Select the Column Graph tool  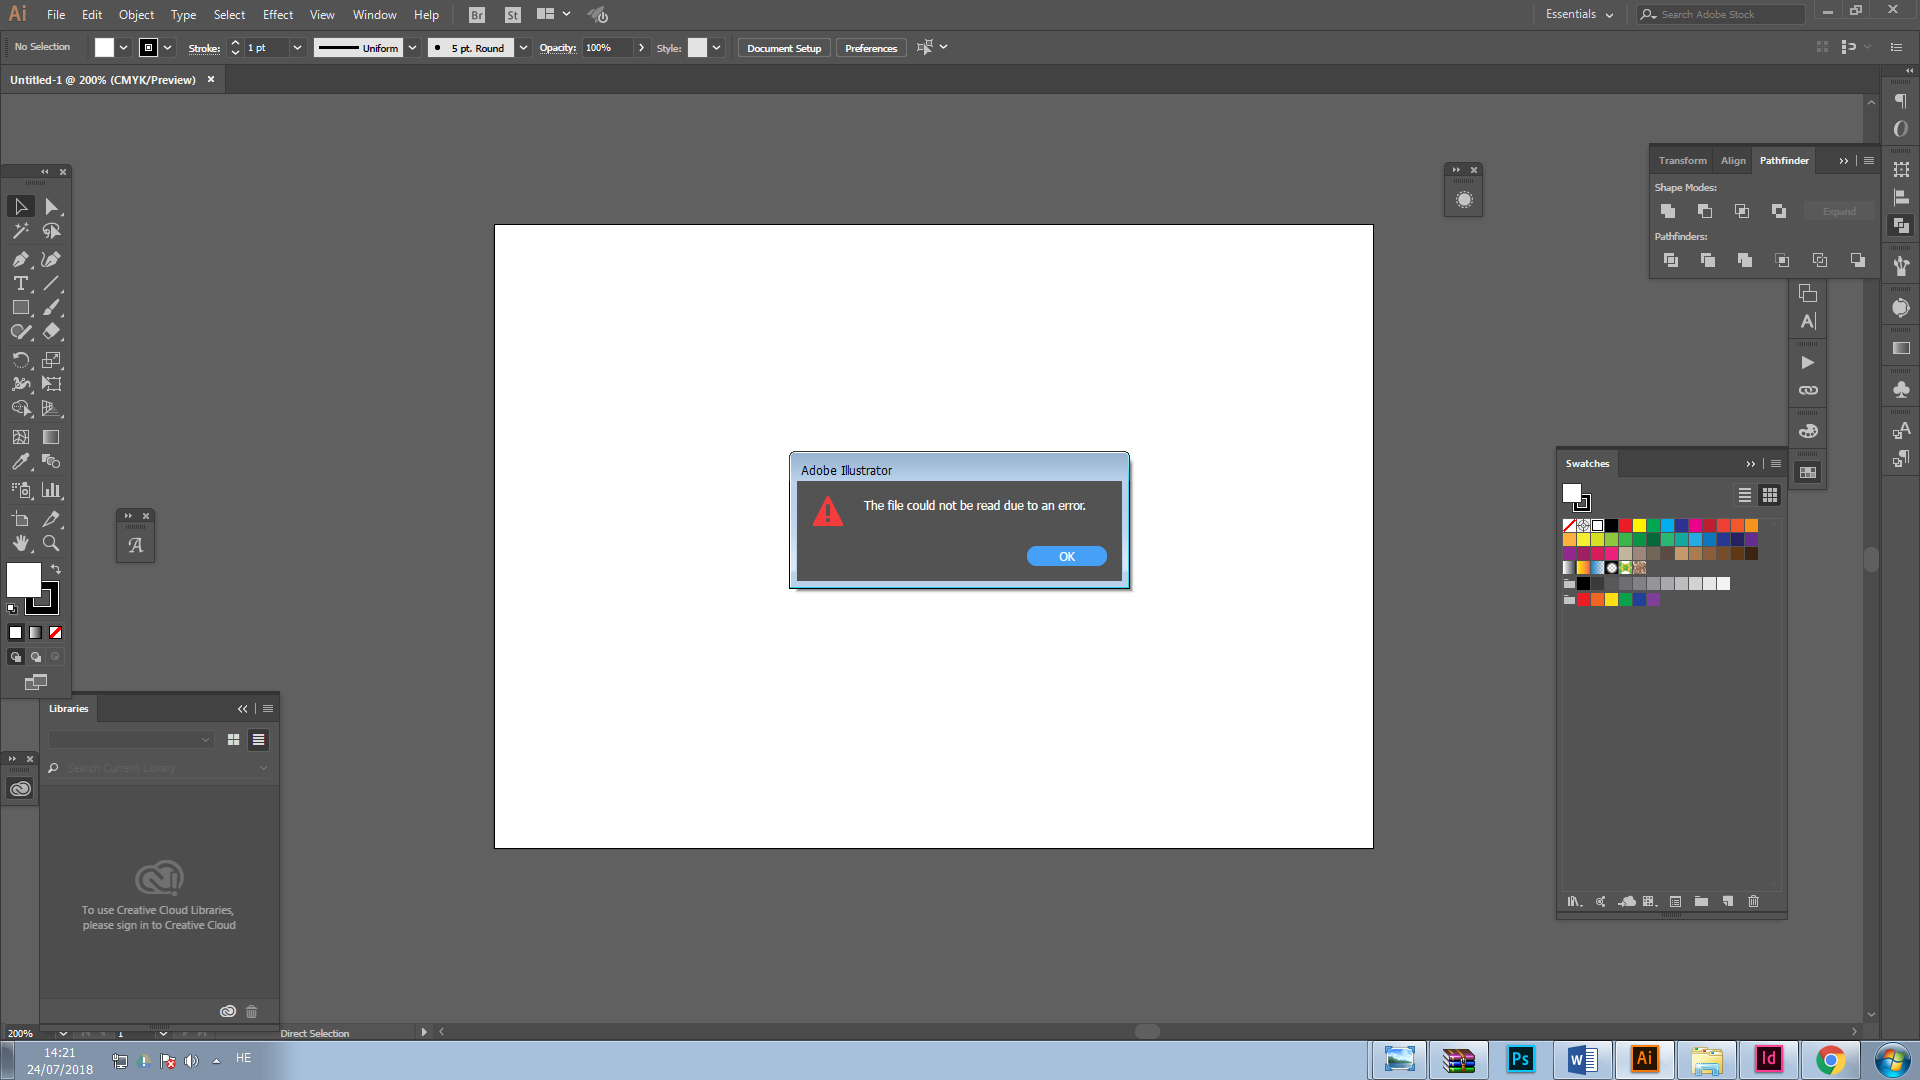click(x=51, y=490)
